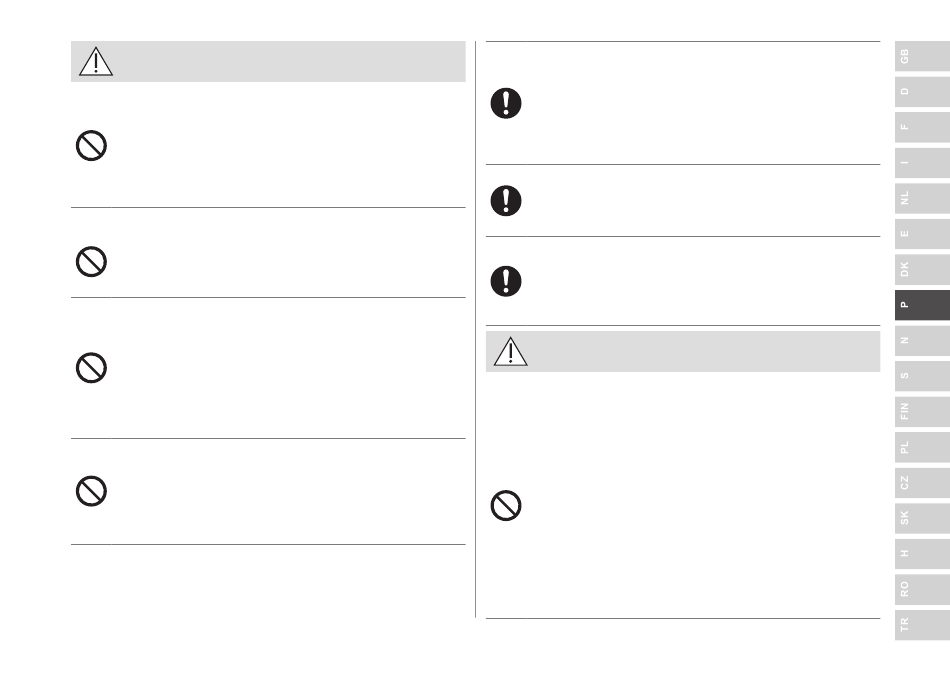This screenshot has height=678, width=950.
Task: Click the first prohibition icon in left column
Action: (x=91, y=145)
